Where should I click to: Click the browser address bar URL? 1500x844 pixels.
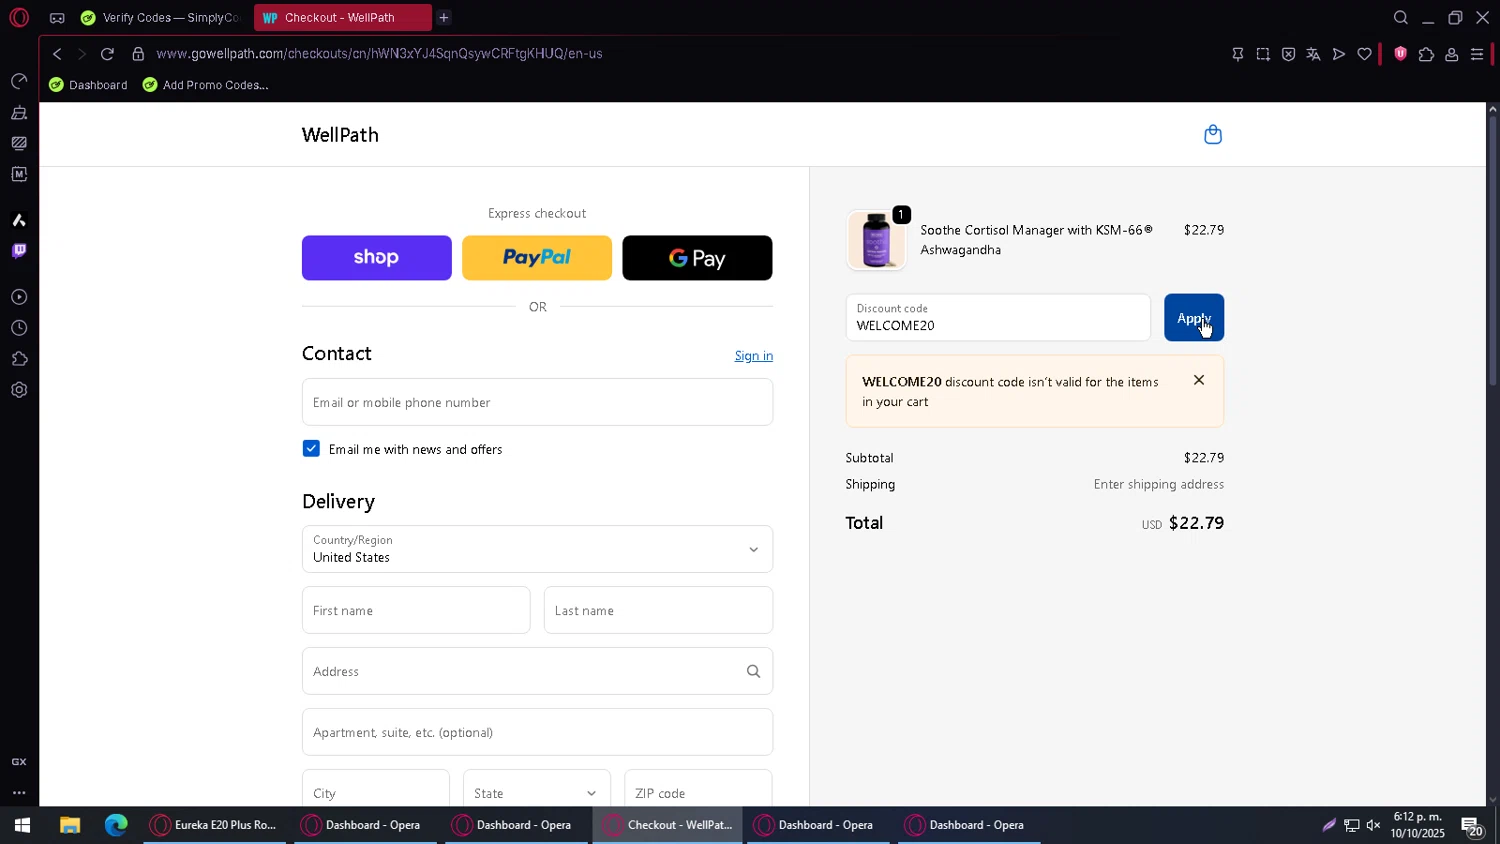tap(379, 54)
